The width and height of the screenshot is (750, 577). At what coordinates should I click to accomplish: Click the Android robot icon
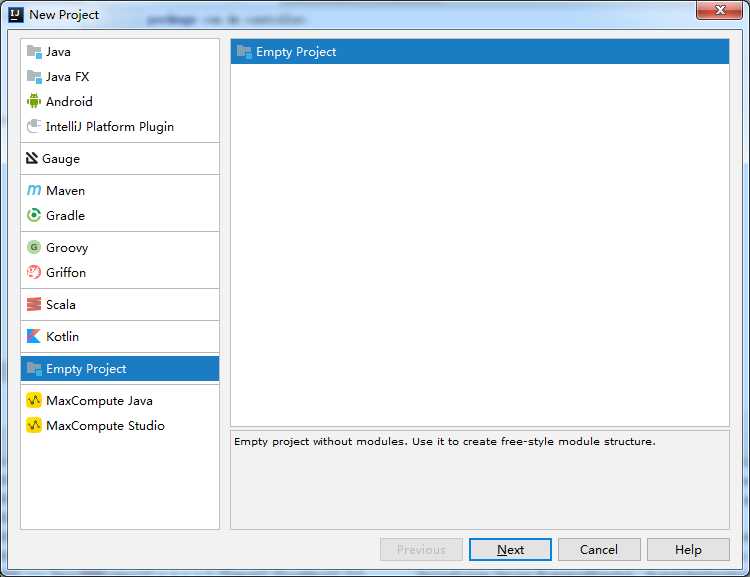pyautogui.click(x=34, y=101)
